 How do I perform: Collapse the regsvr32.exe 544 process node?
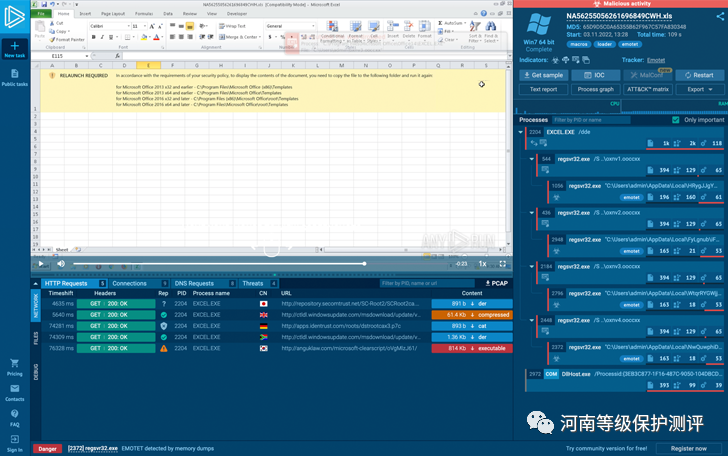click(x=533, y=158)
